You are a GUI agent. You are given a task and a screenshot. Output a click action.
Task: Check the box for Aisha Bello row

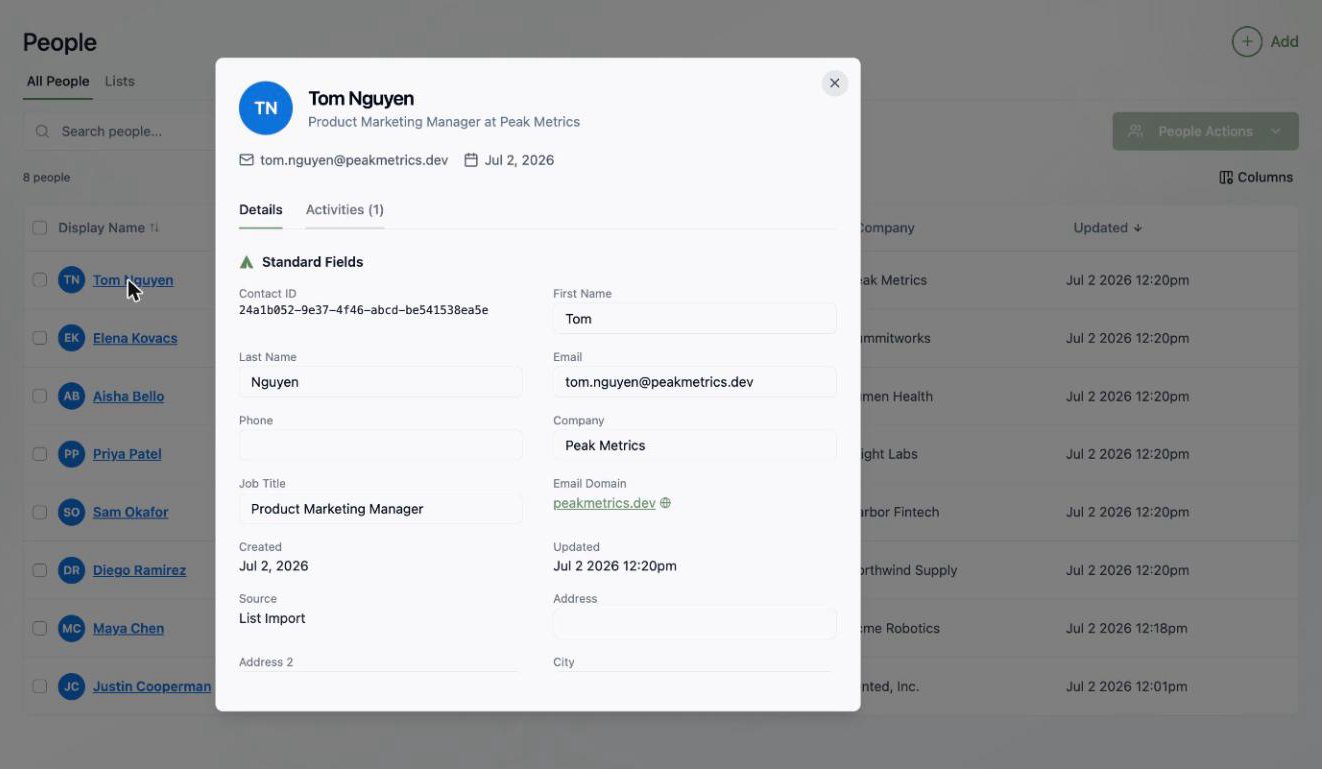click(40, 396)
